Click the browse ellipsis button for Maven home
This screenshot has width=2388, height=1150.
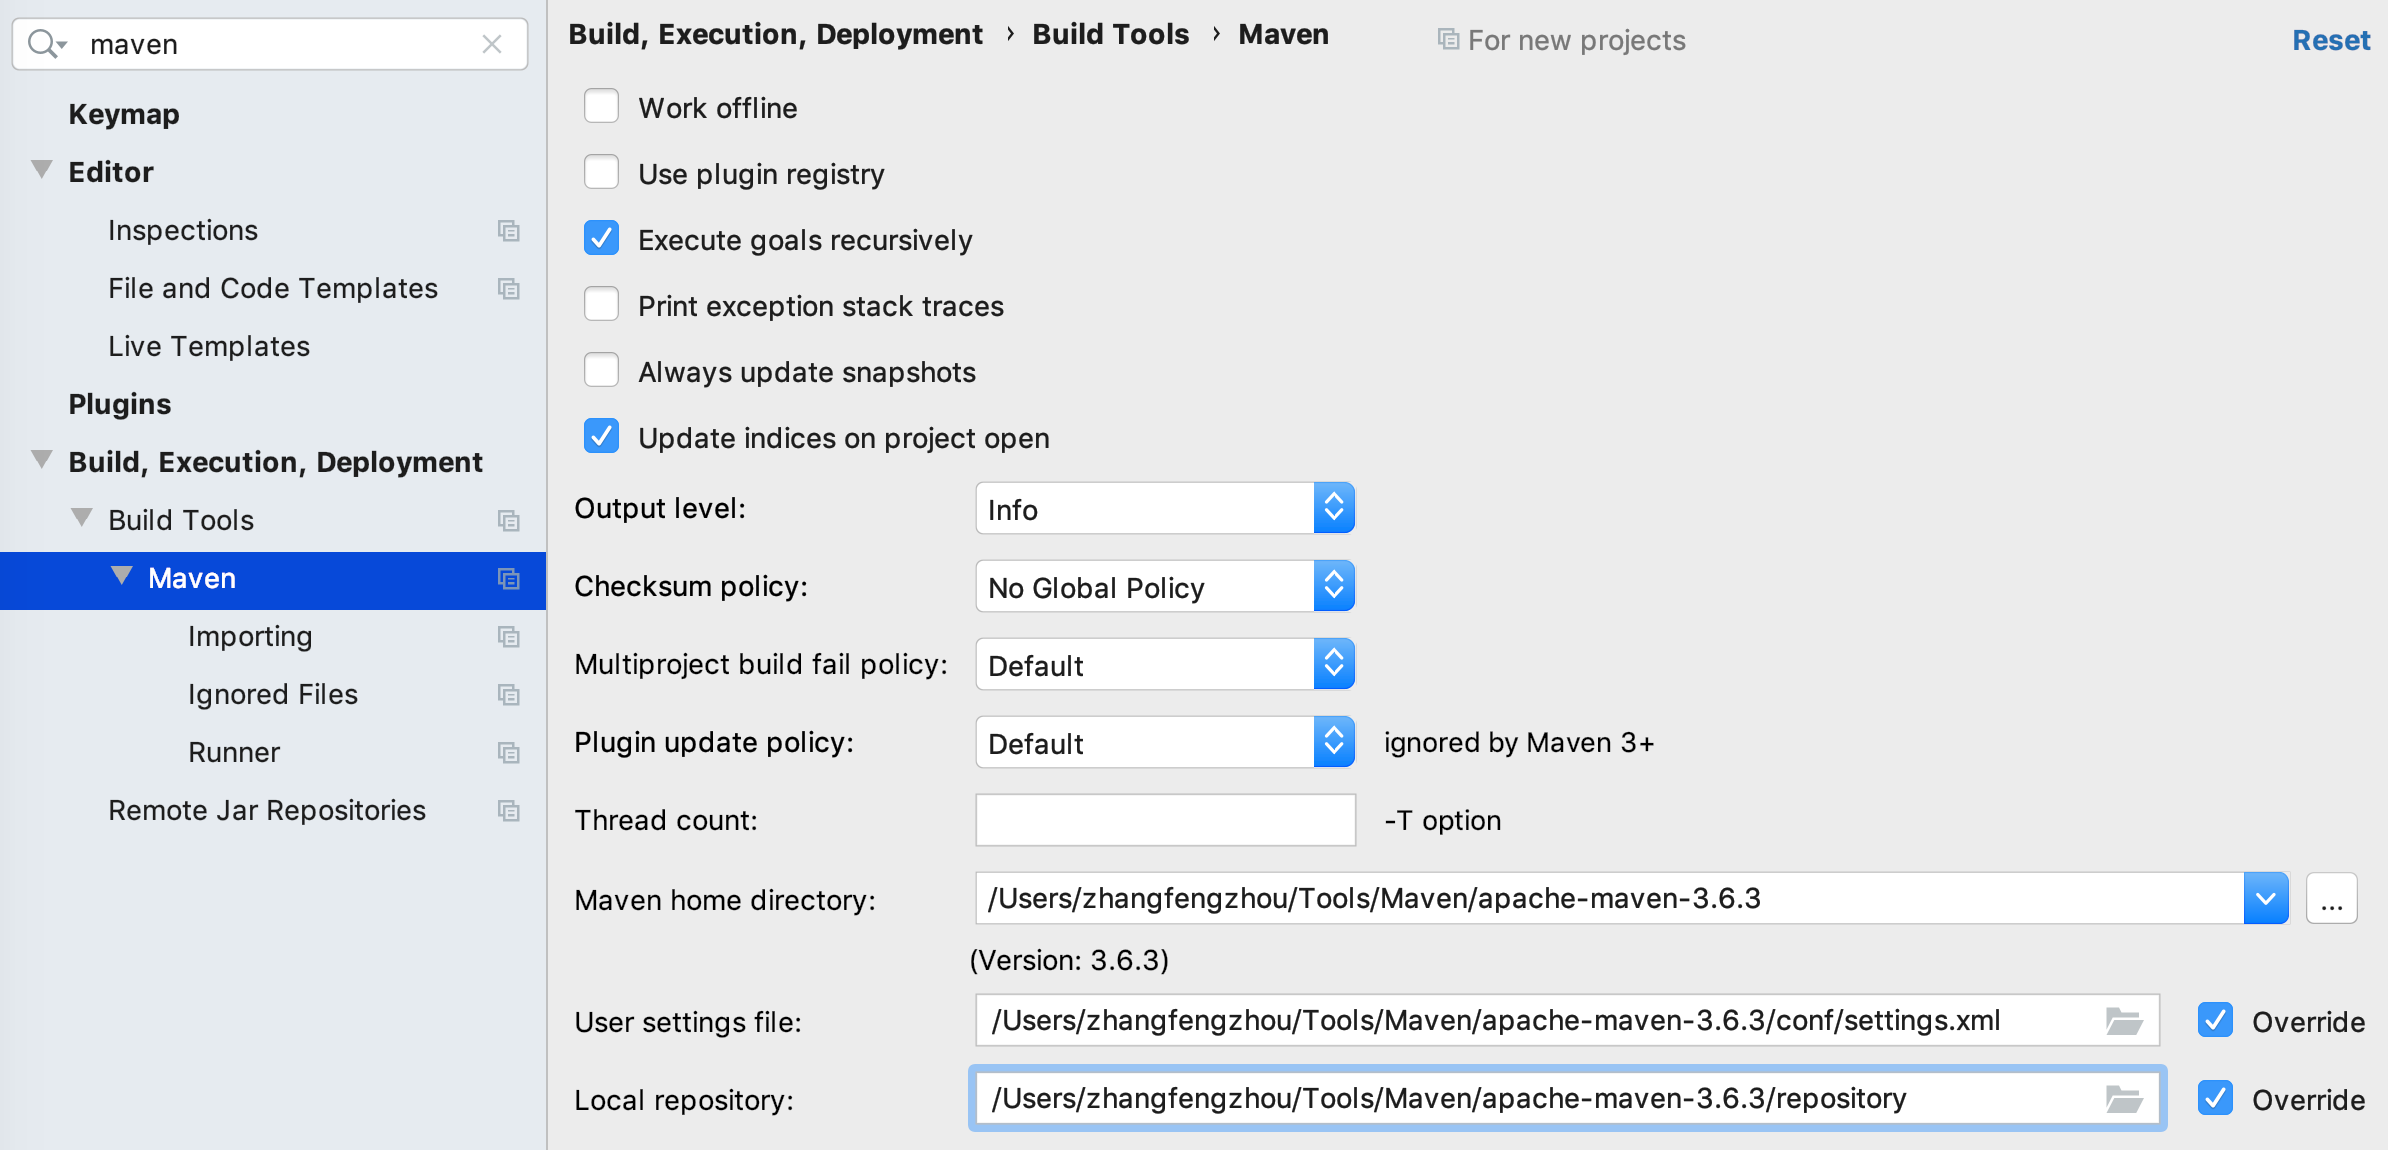coord(2331,899)
